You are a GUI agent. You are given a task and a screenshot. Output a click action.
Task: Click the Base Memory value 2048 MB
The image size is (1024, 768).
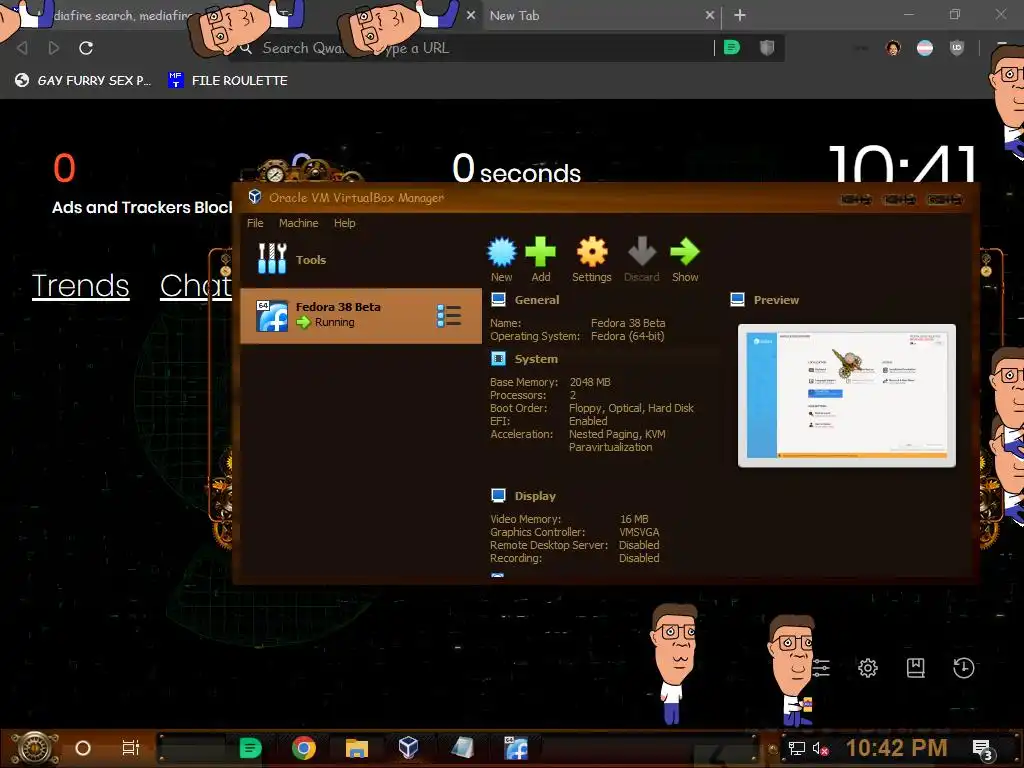[x=590, y=382]
